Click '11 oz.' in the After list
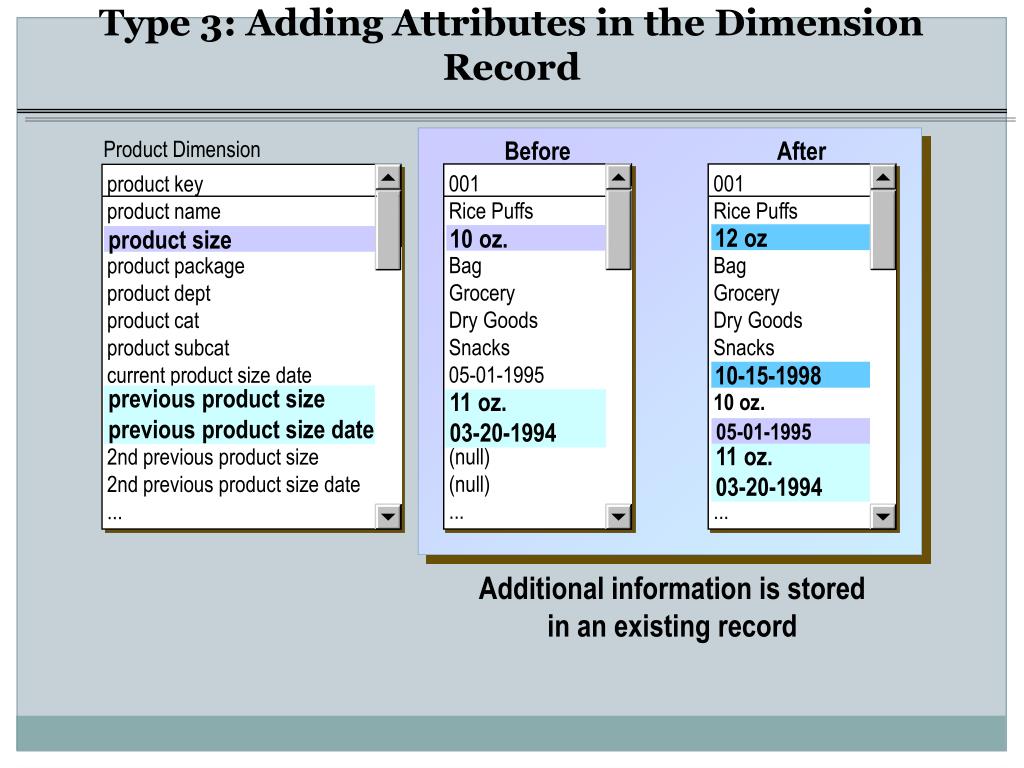Screen dimensions: 1024x768 pyautogui.click(x=744, y=457)
